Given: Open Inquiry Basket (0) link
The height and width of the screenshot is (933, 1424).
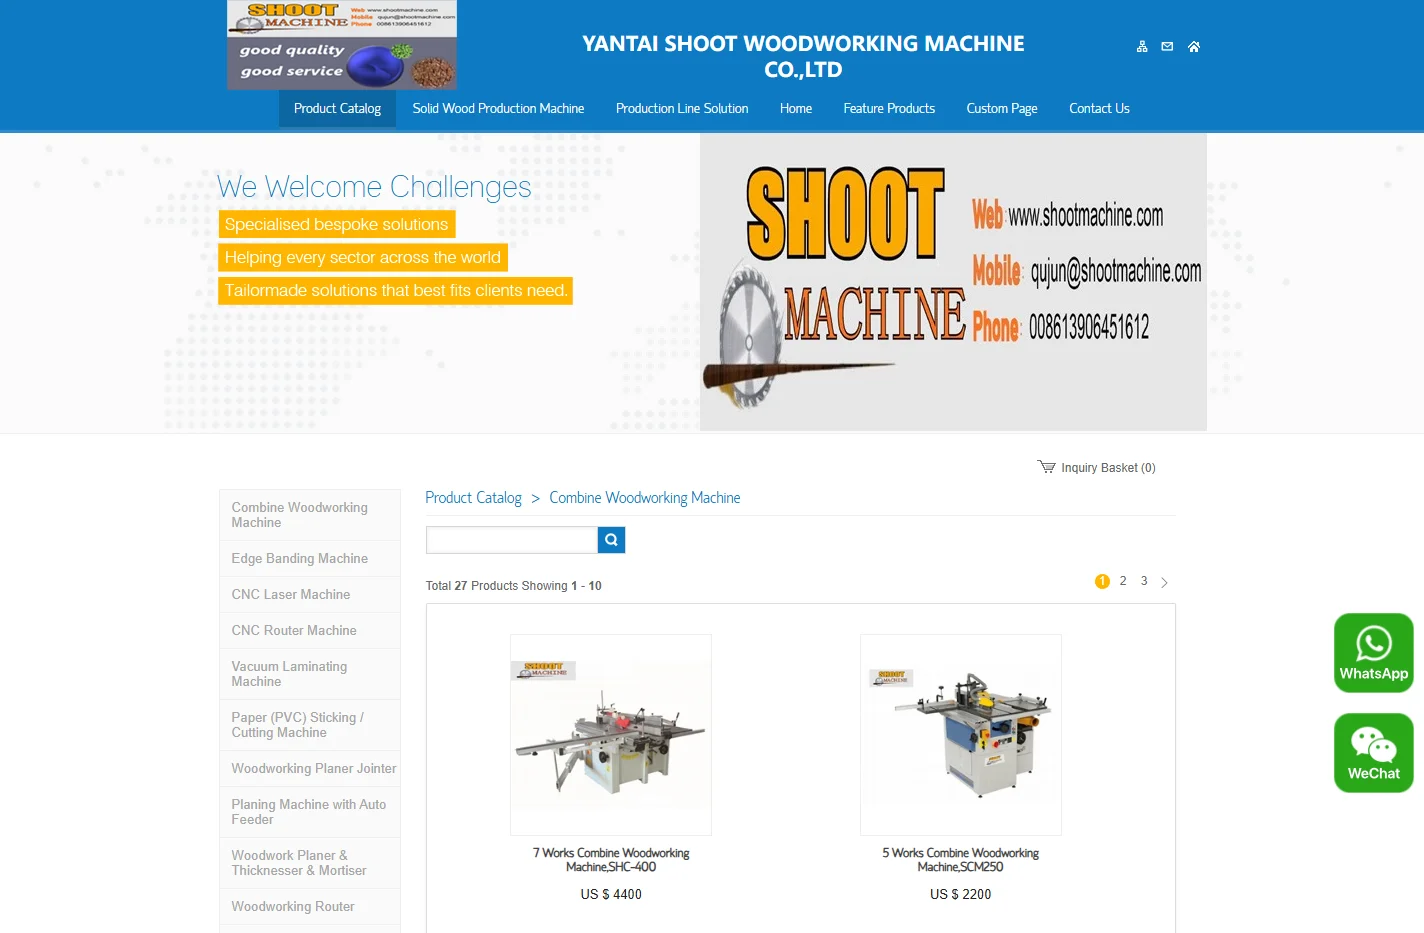Looking at the screenshot, I should point(1108,468).
